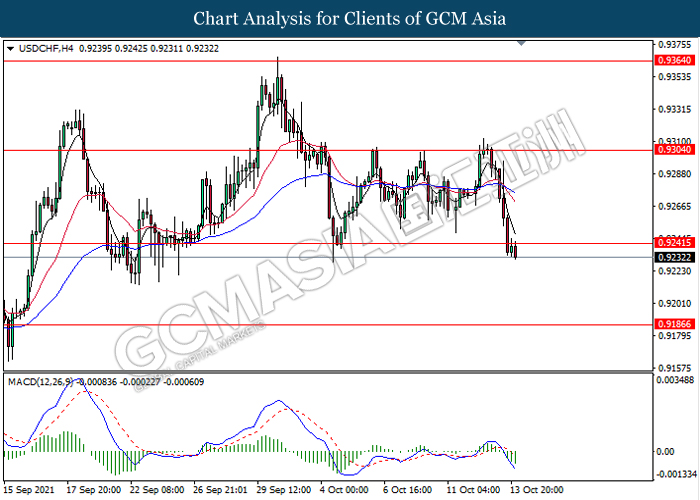Click the MACD zero level 0.00 label

665,452
